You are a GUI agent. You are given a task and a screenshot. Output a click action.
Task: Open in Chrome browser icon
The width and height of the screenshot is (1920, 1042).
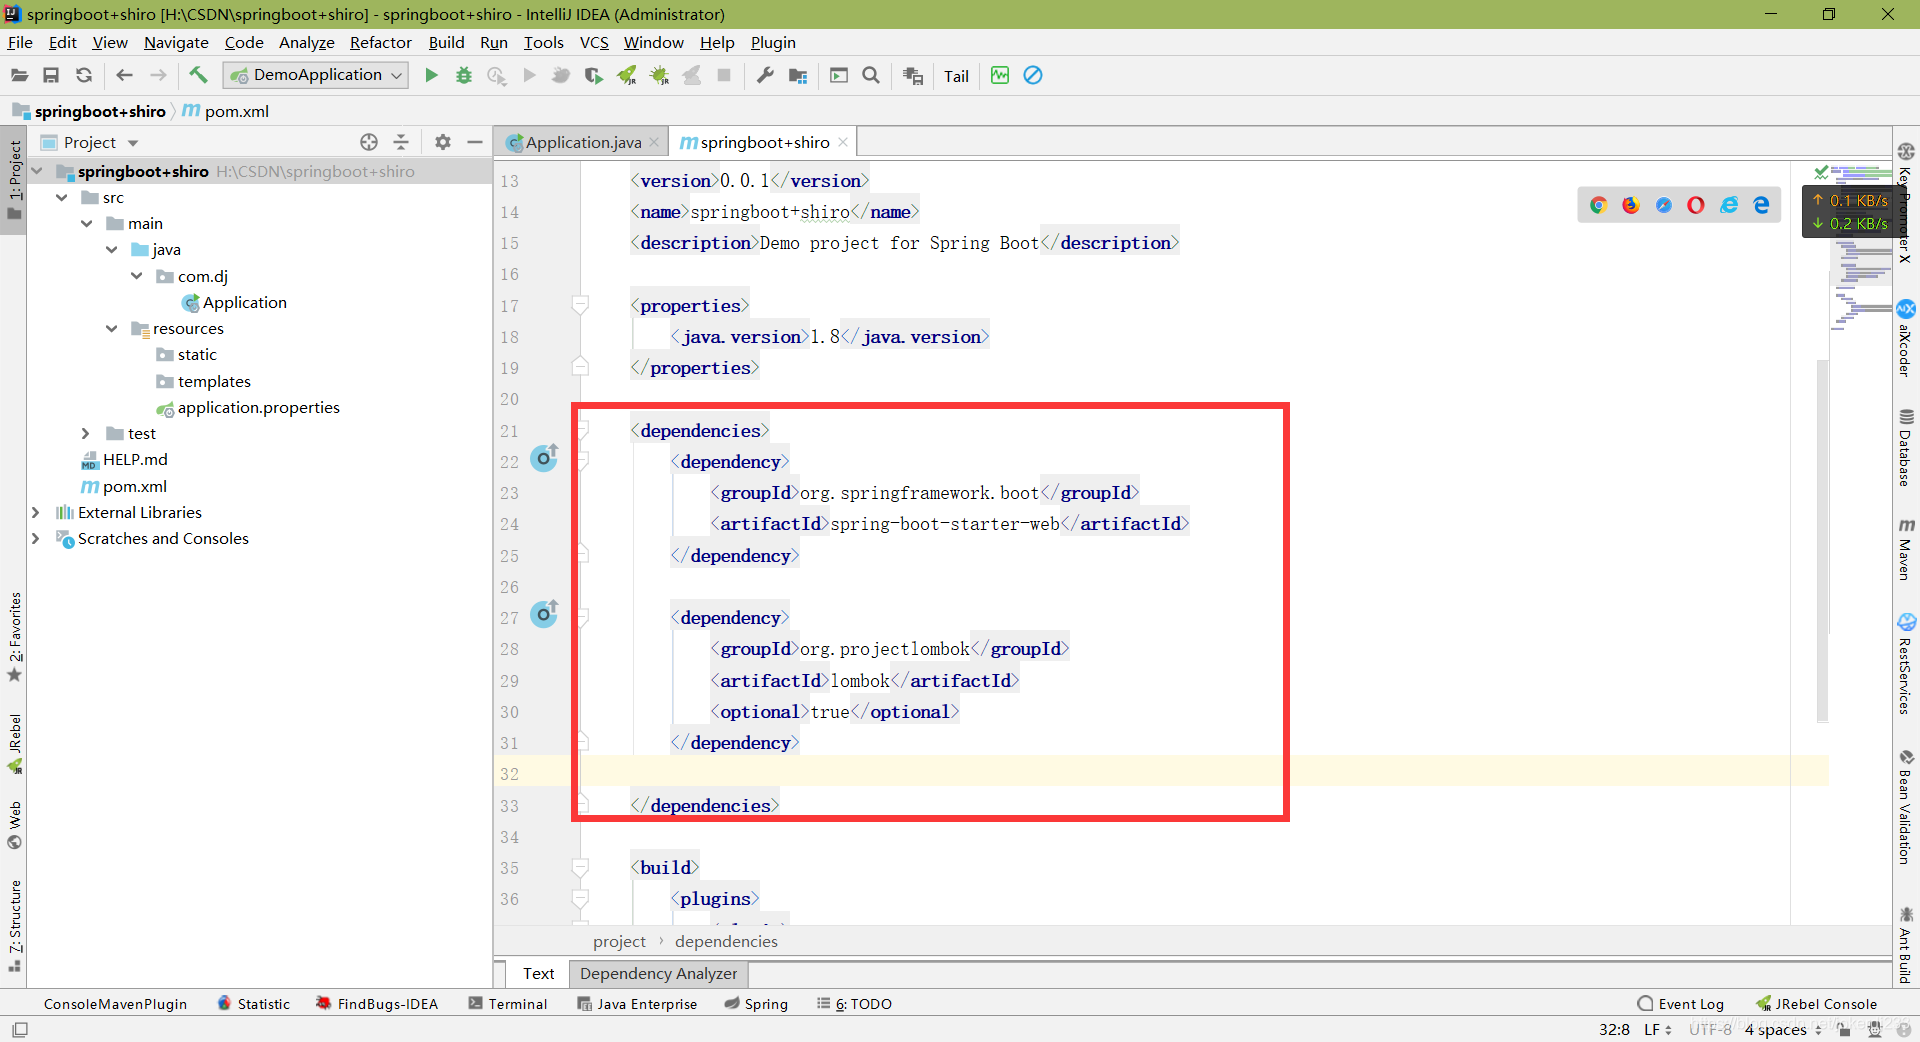click(x=1598, y=205)
